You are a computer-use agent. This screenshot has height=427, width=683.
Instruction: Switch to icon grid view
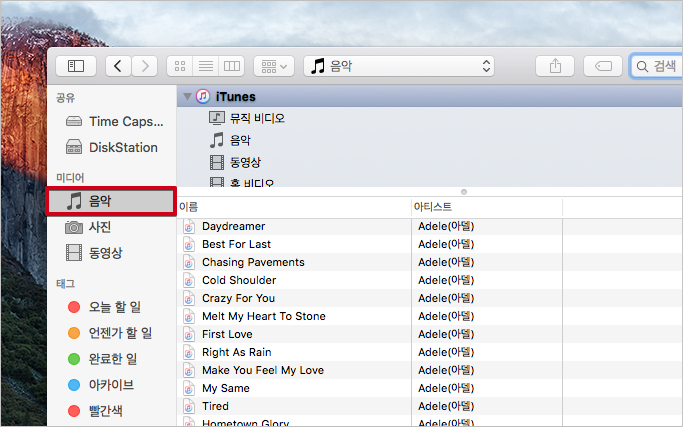click(180, 66)
